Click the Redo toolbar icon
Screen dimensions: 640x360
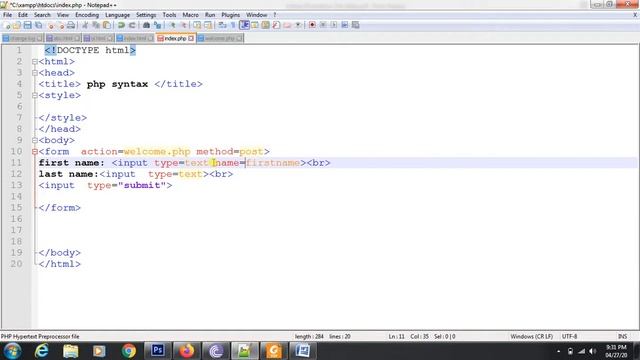[x=132, y=25]
